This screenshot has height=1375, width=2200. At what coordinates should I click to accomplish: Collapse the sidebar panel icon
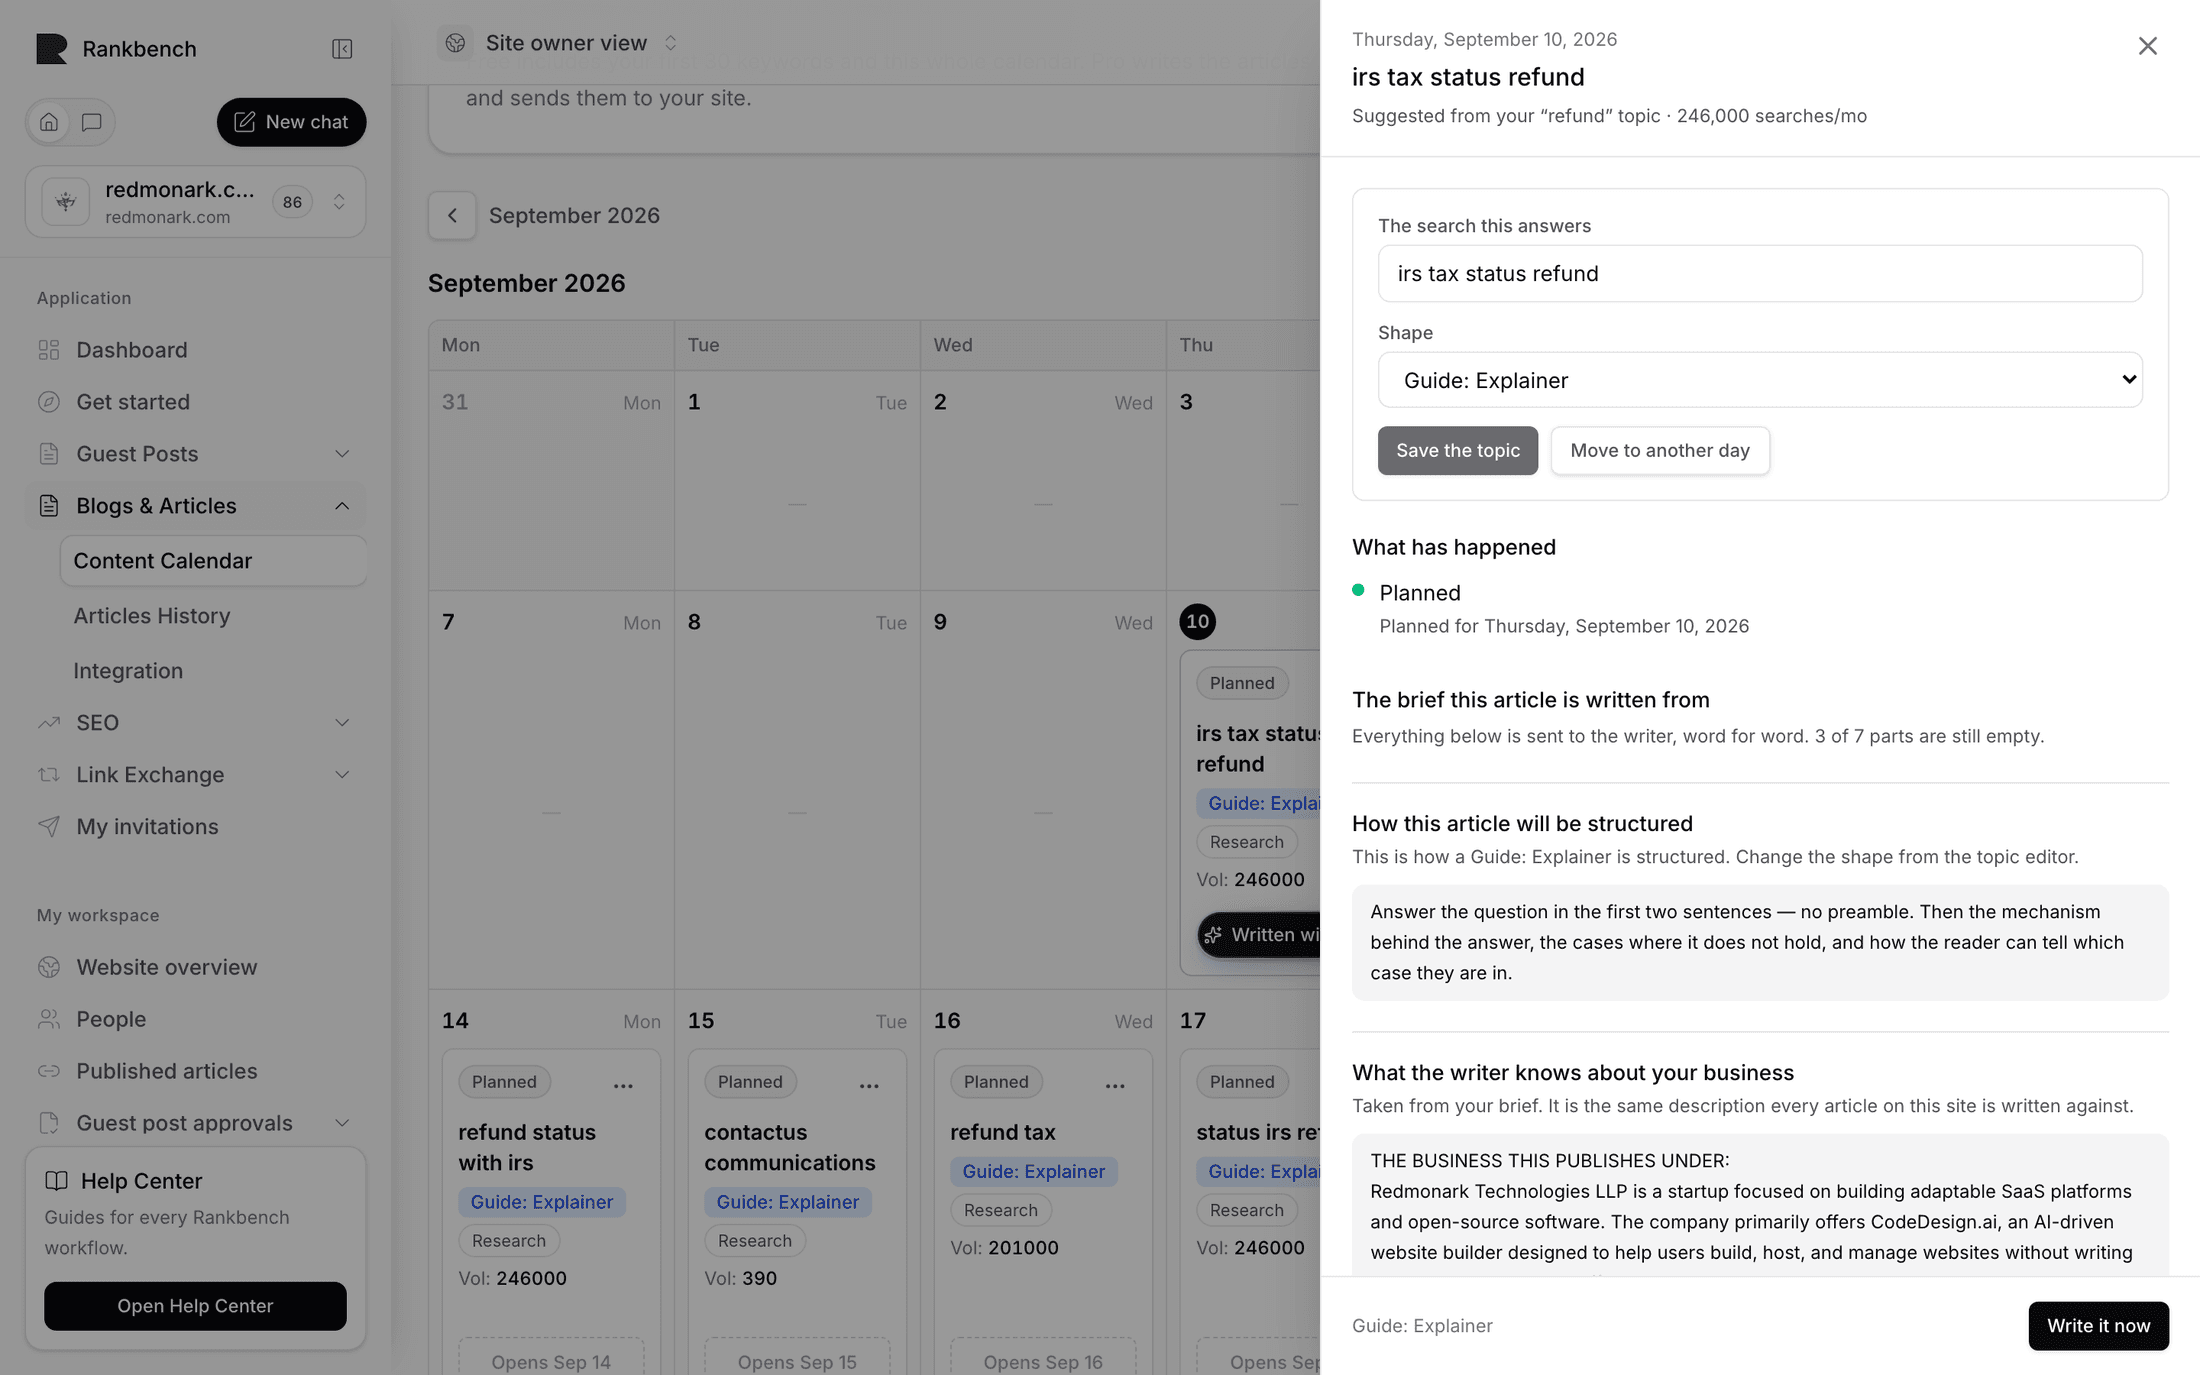click(x=342, y=49)
